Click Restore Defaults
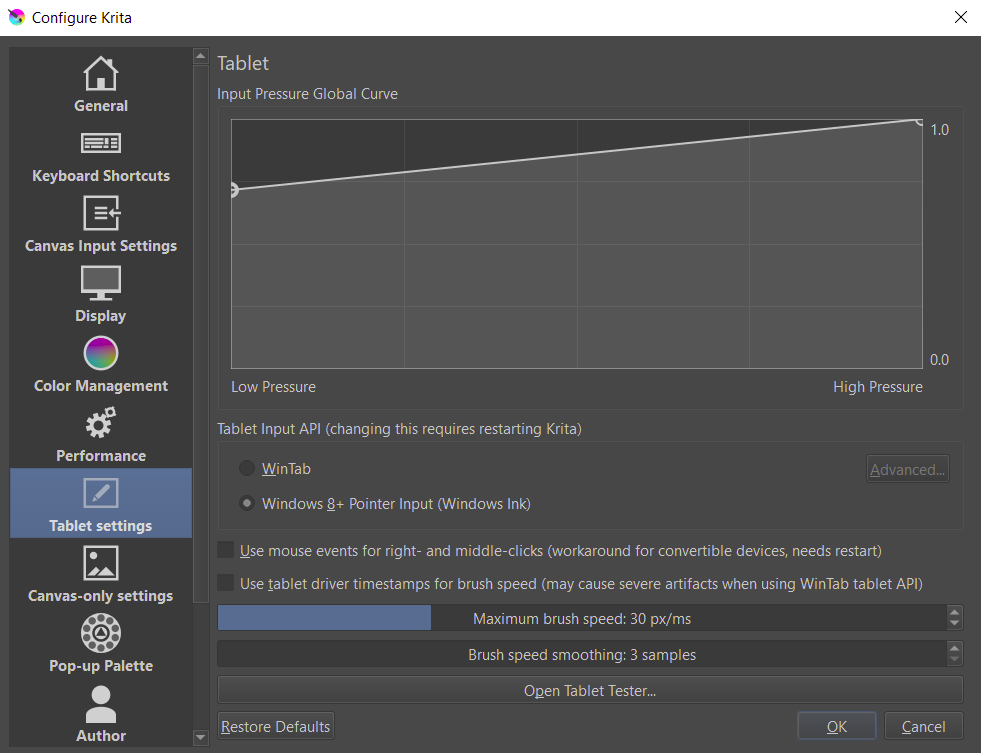981x753 pixels. pyautogui.click(x=276, y=726)
